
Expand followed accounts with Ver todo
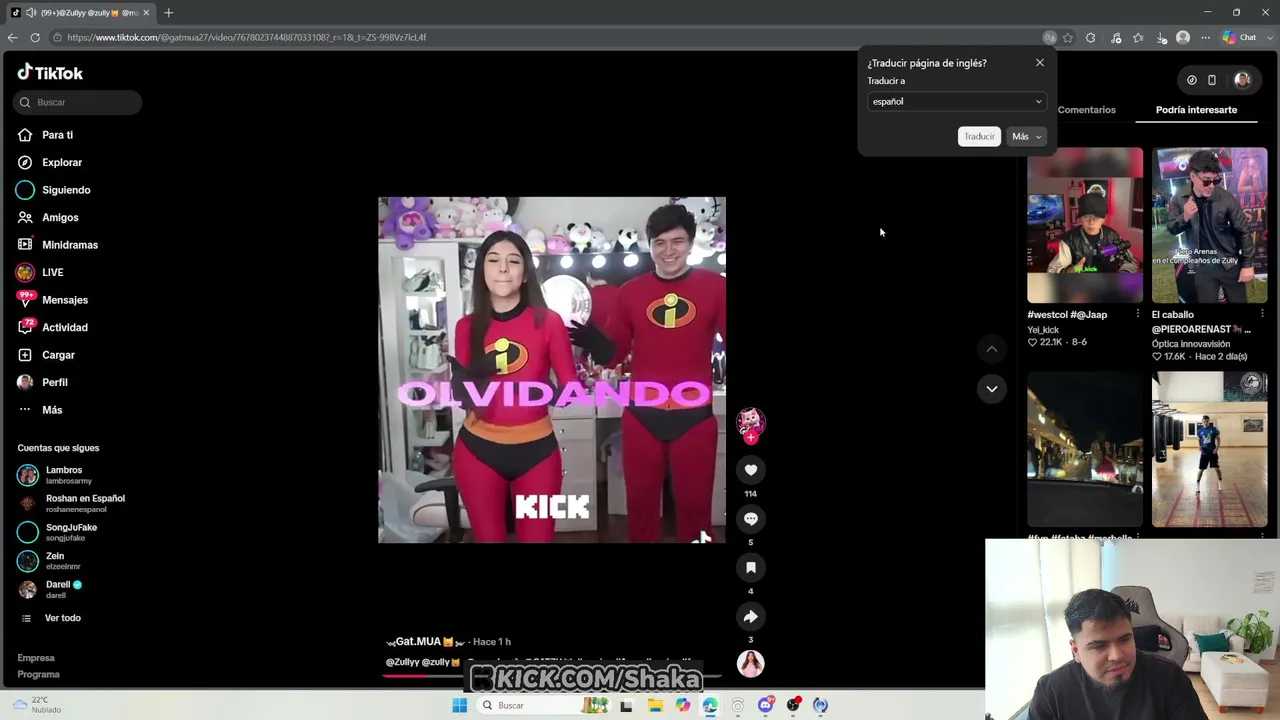click(x=62, y=618)
